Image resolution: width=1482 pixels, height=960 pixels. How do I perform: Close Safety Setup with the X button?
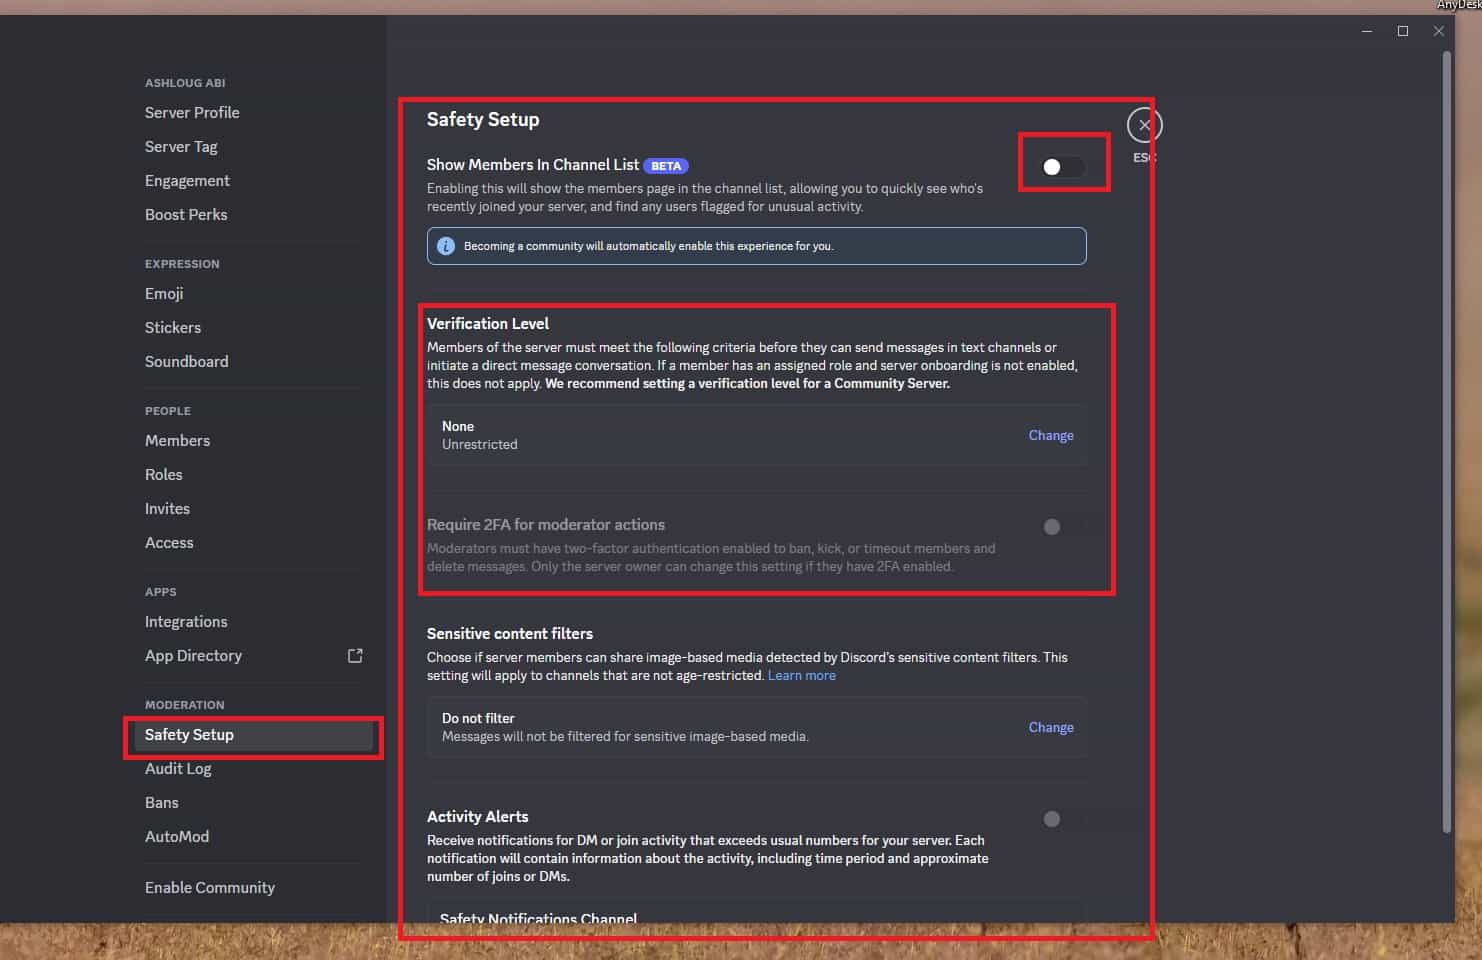[1143, 124]
